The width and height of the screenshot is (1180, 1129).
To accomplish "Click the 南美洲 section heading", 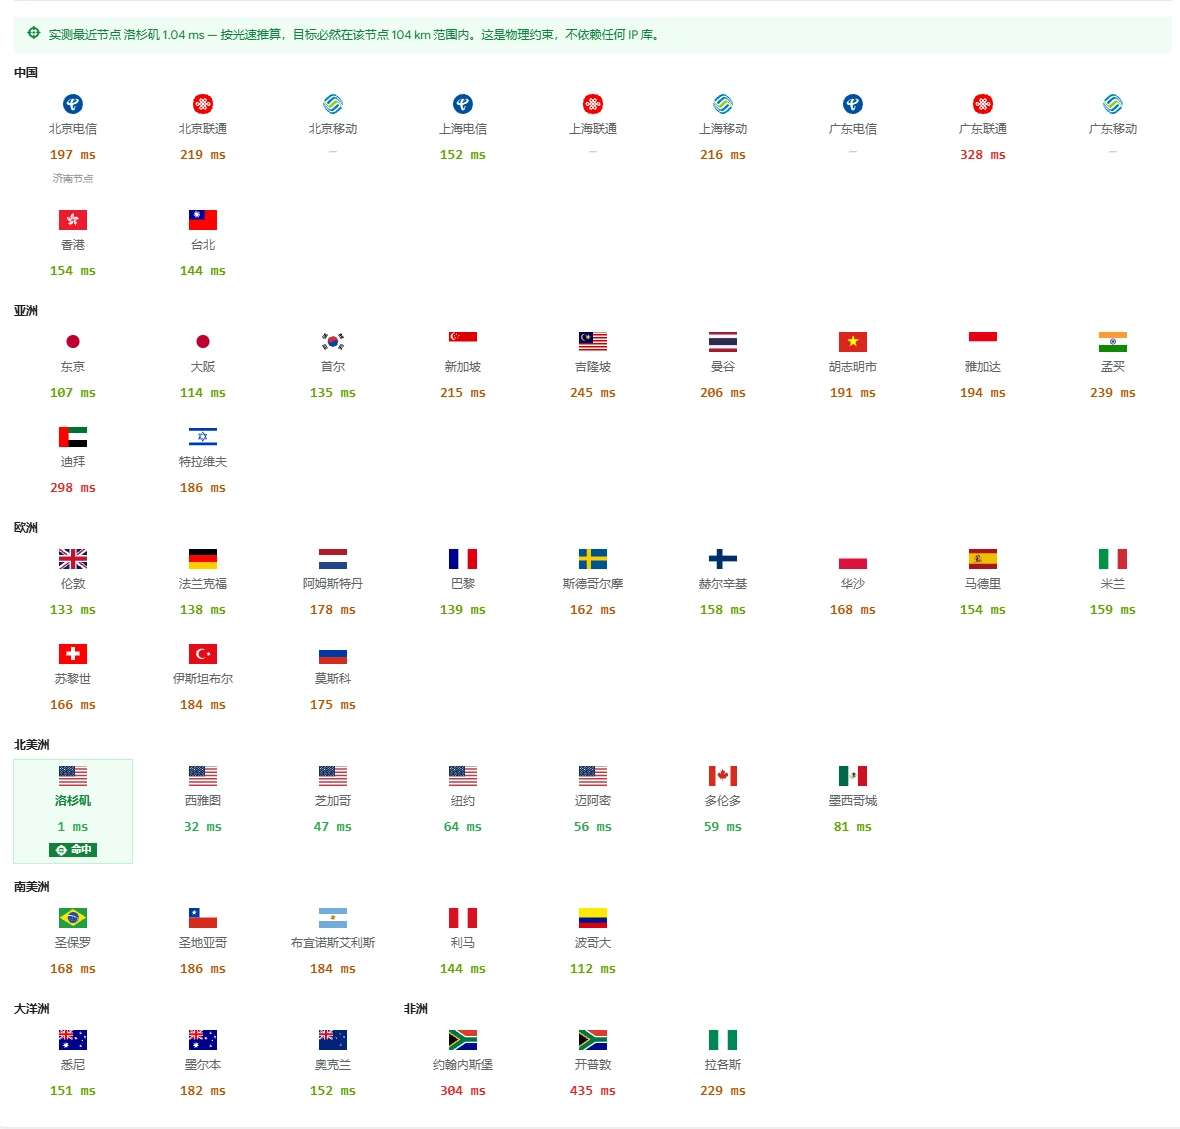I will click(32, 887).
